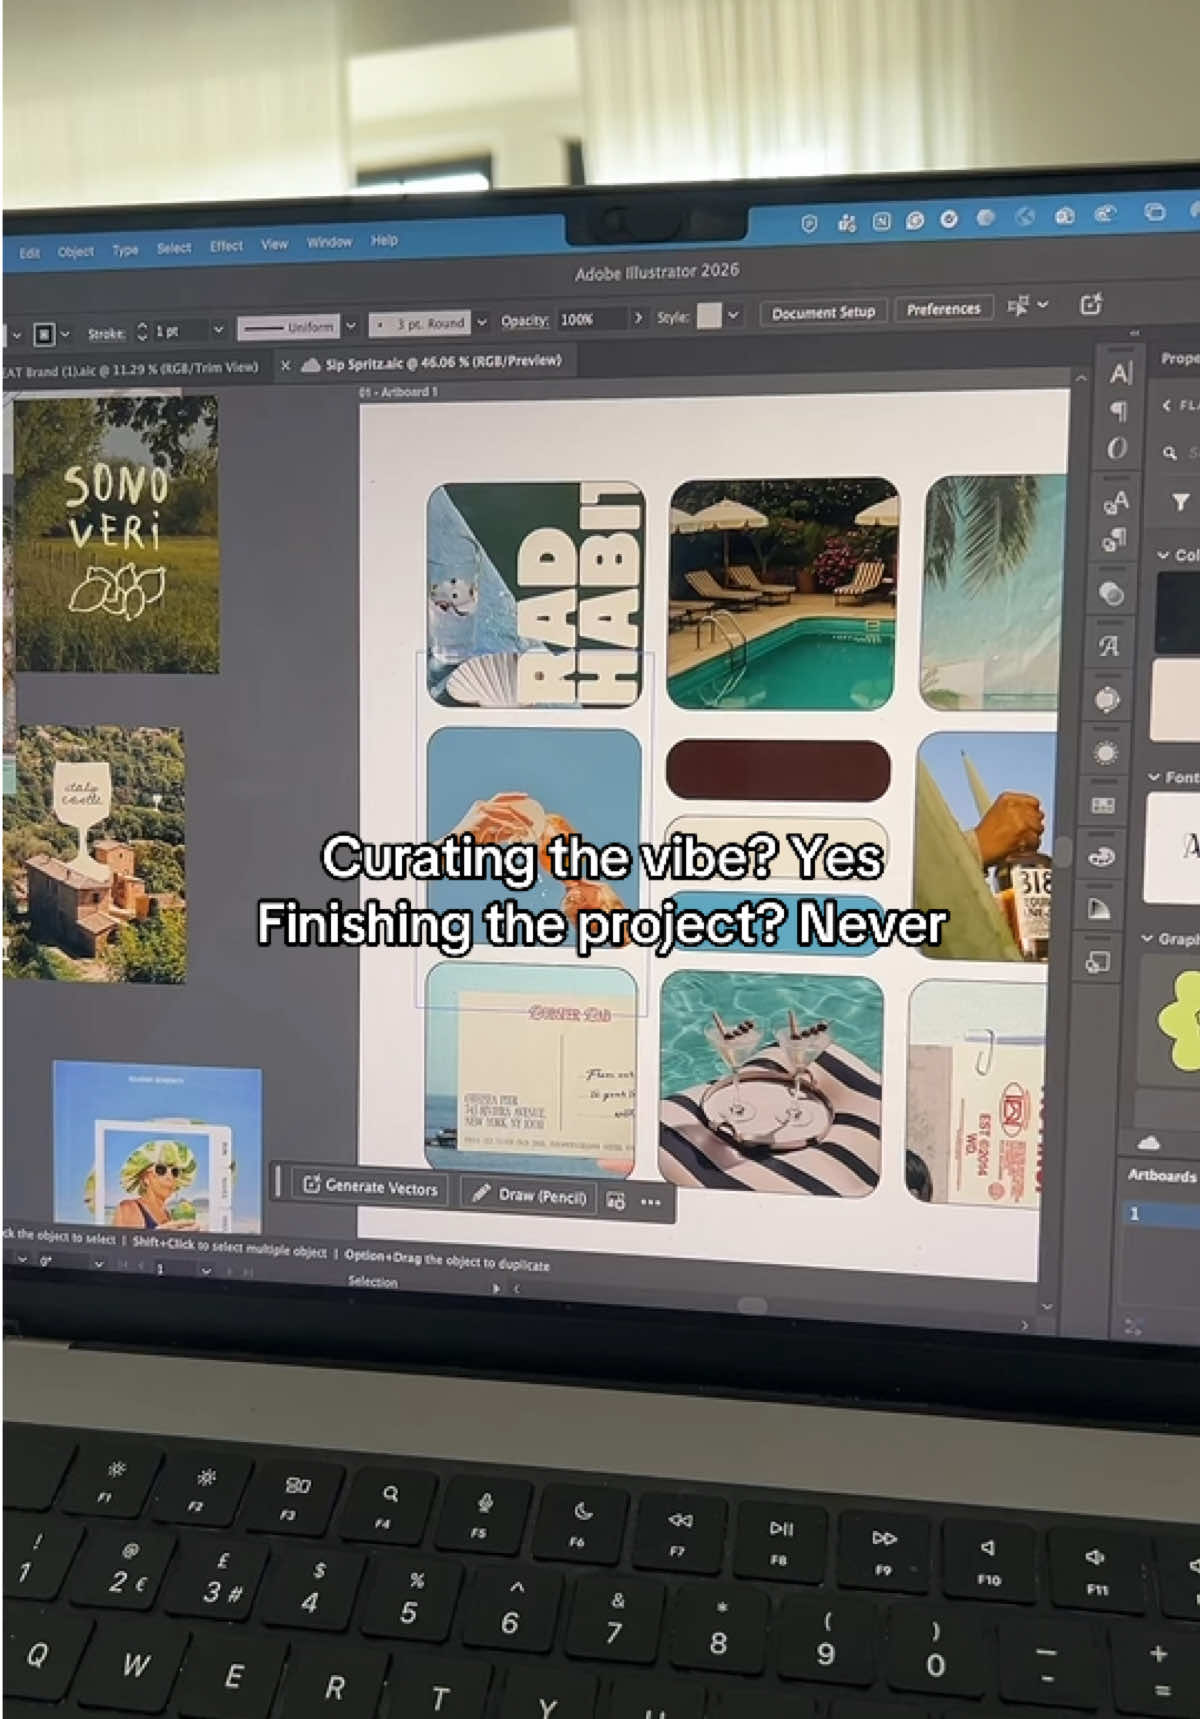The image size is (1200, 1719).
Task: Open the artboard navigation dropdown in status bar
Action: [205, 1271]
